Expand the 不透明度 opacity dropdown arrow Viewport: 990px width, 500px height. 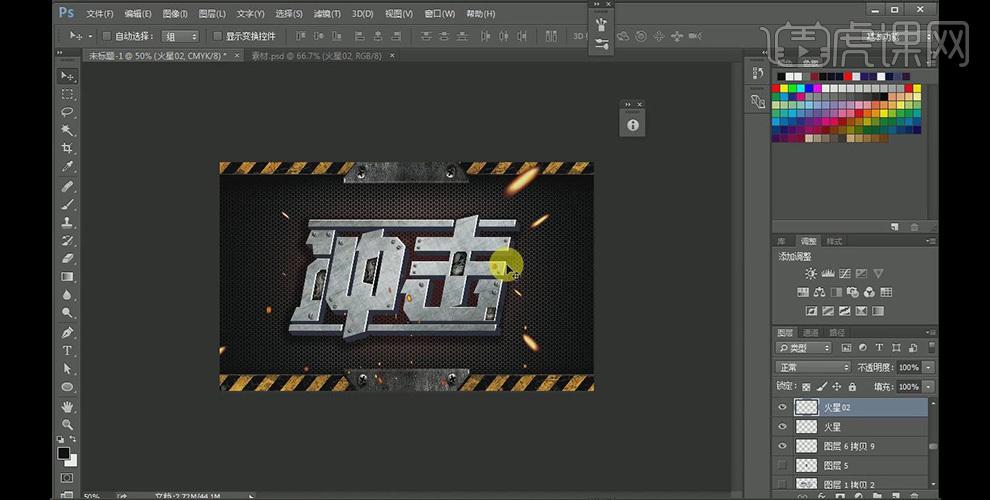click(928, 367)
